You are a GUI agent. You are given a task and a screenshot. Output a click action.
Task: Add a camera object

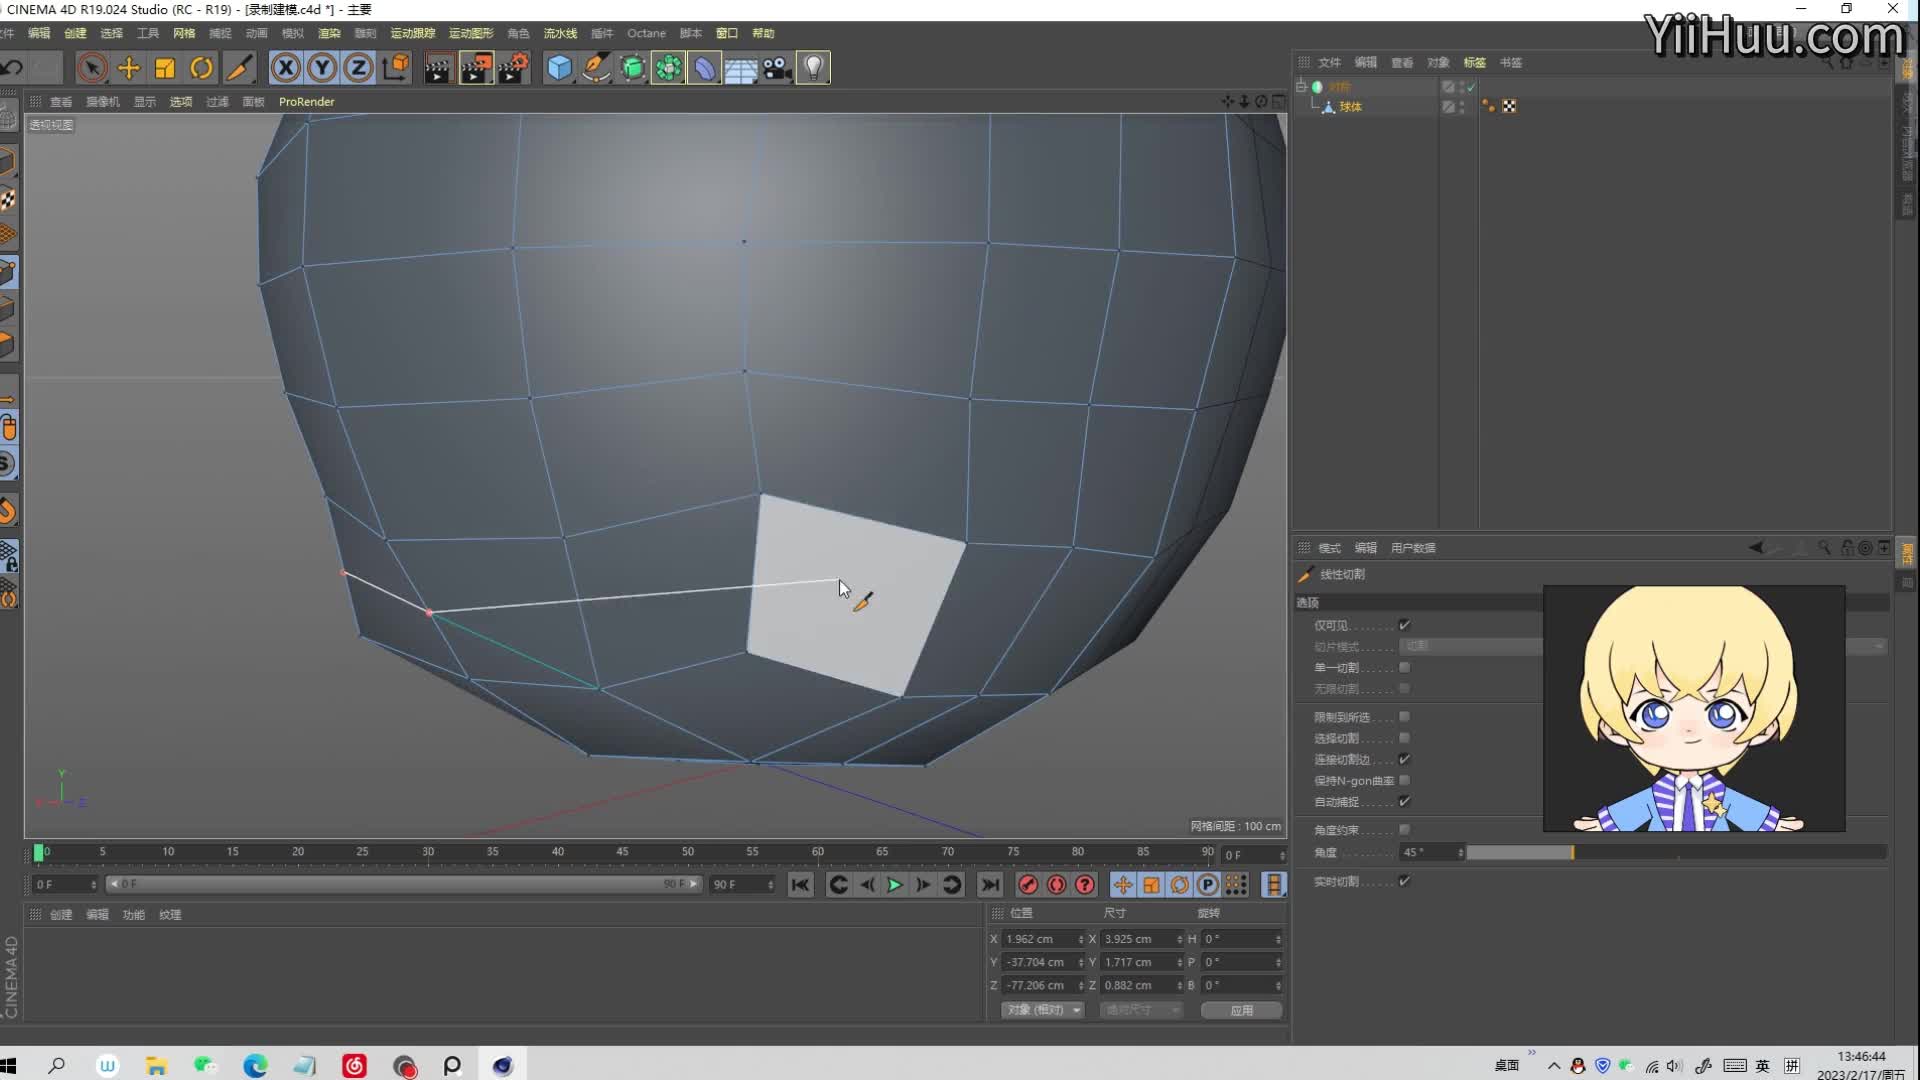[x=777, y=68]
